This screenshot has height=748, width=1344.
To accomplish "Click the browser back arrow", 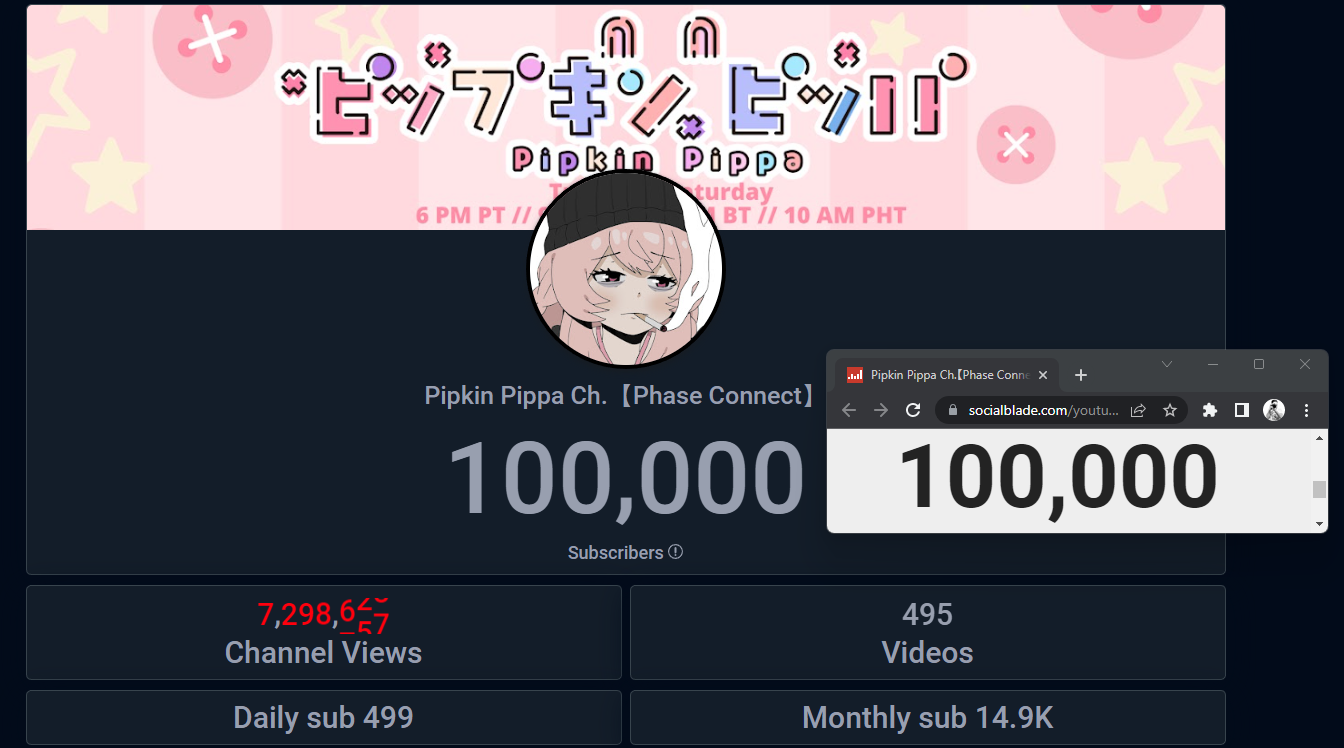I will (849, 410).
